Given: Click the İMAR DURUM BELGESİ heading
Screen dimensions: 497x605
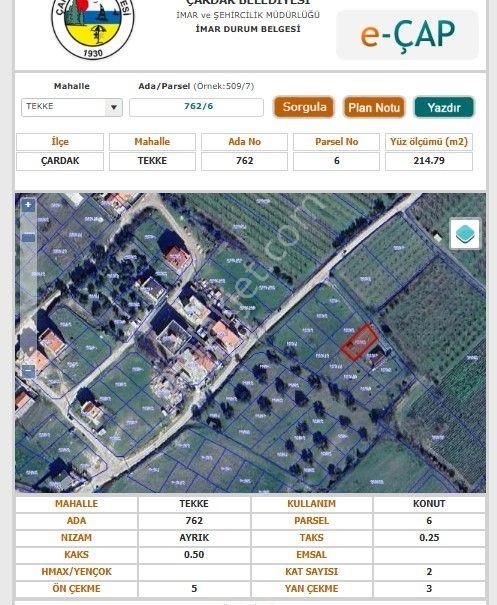Looking at the screenshot, I should tap(248, 29).
